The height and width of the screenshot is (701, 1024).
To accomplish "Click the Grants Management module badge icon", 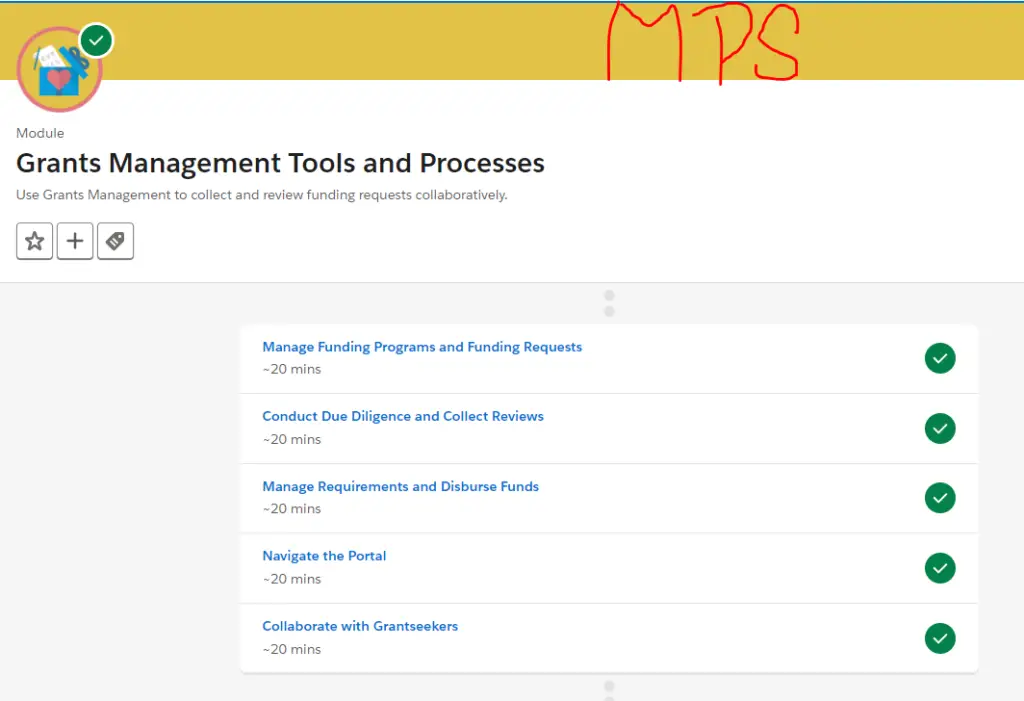I will click(x=60, y=68).
